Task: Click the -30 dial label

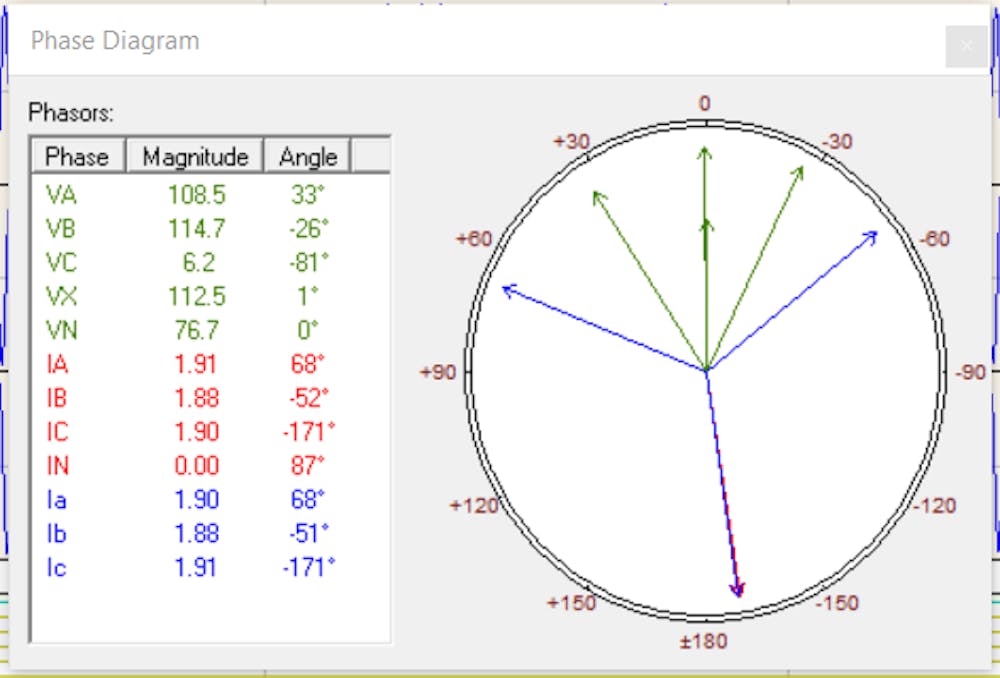Action: point(836,142)
